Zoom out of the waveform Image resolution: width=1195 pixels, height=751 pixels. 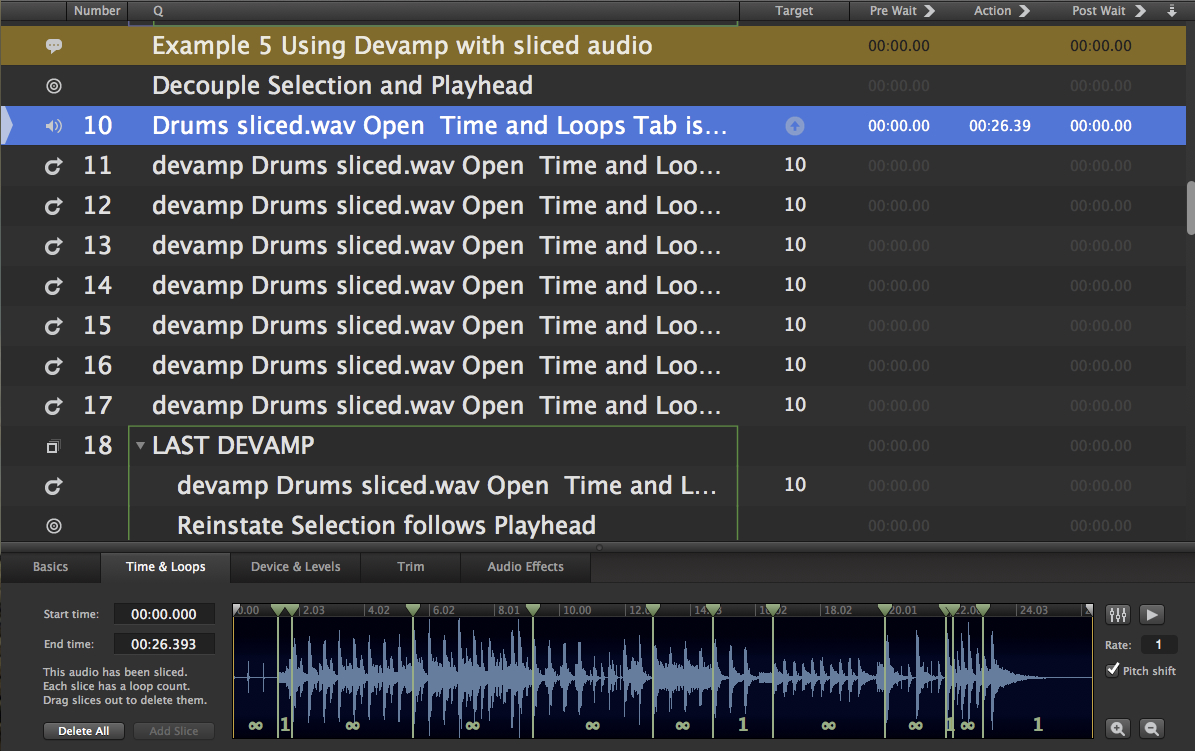coord(1152,730)
